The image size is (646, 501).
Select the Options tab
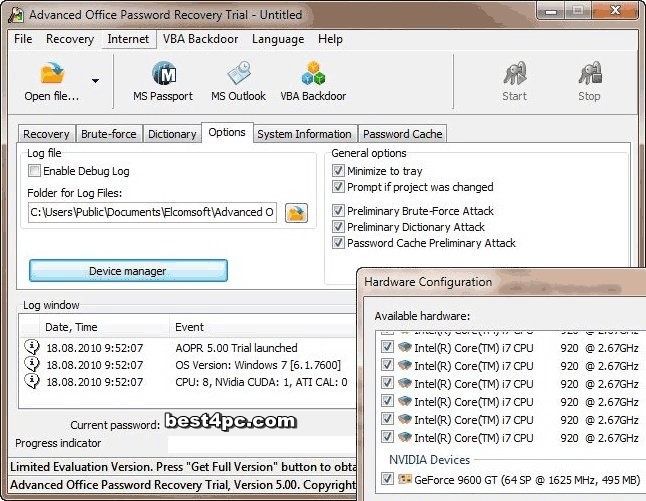pyautogui.click(x=227, y=132)
